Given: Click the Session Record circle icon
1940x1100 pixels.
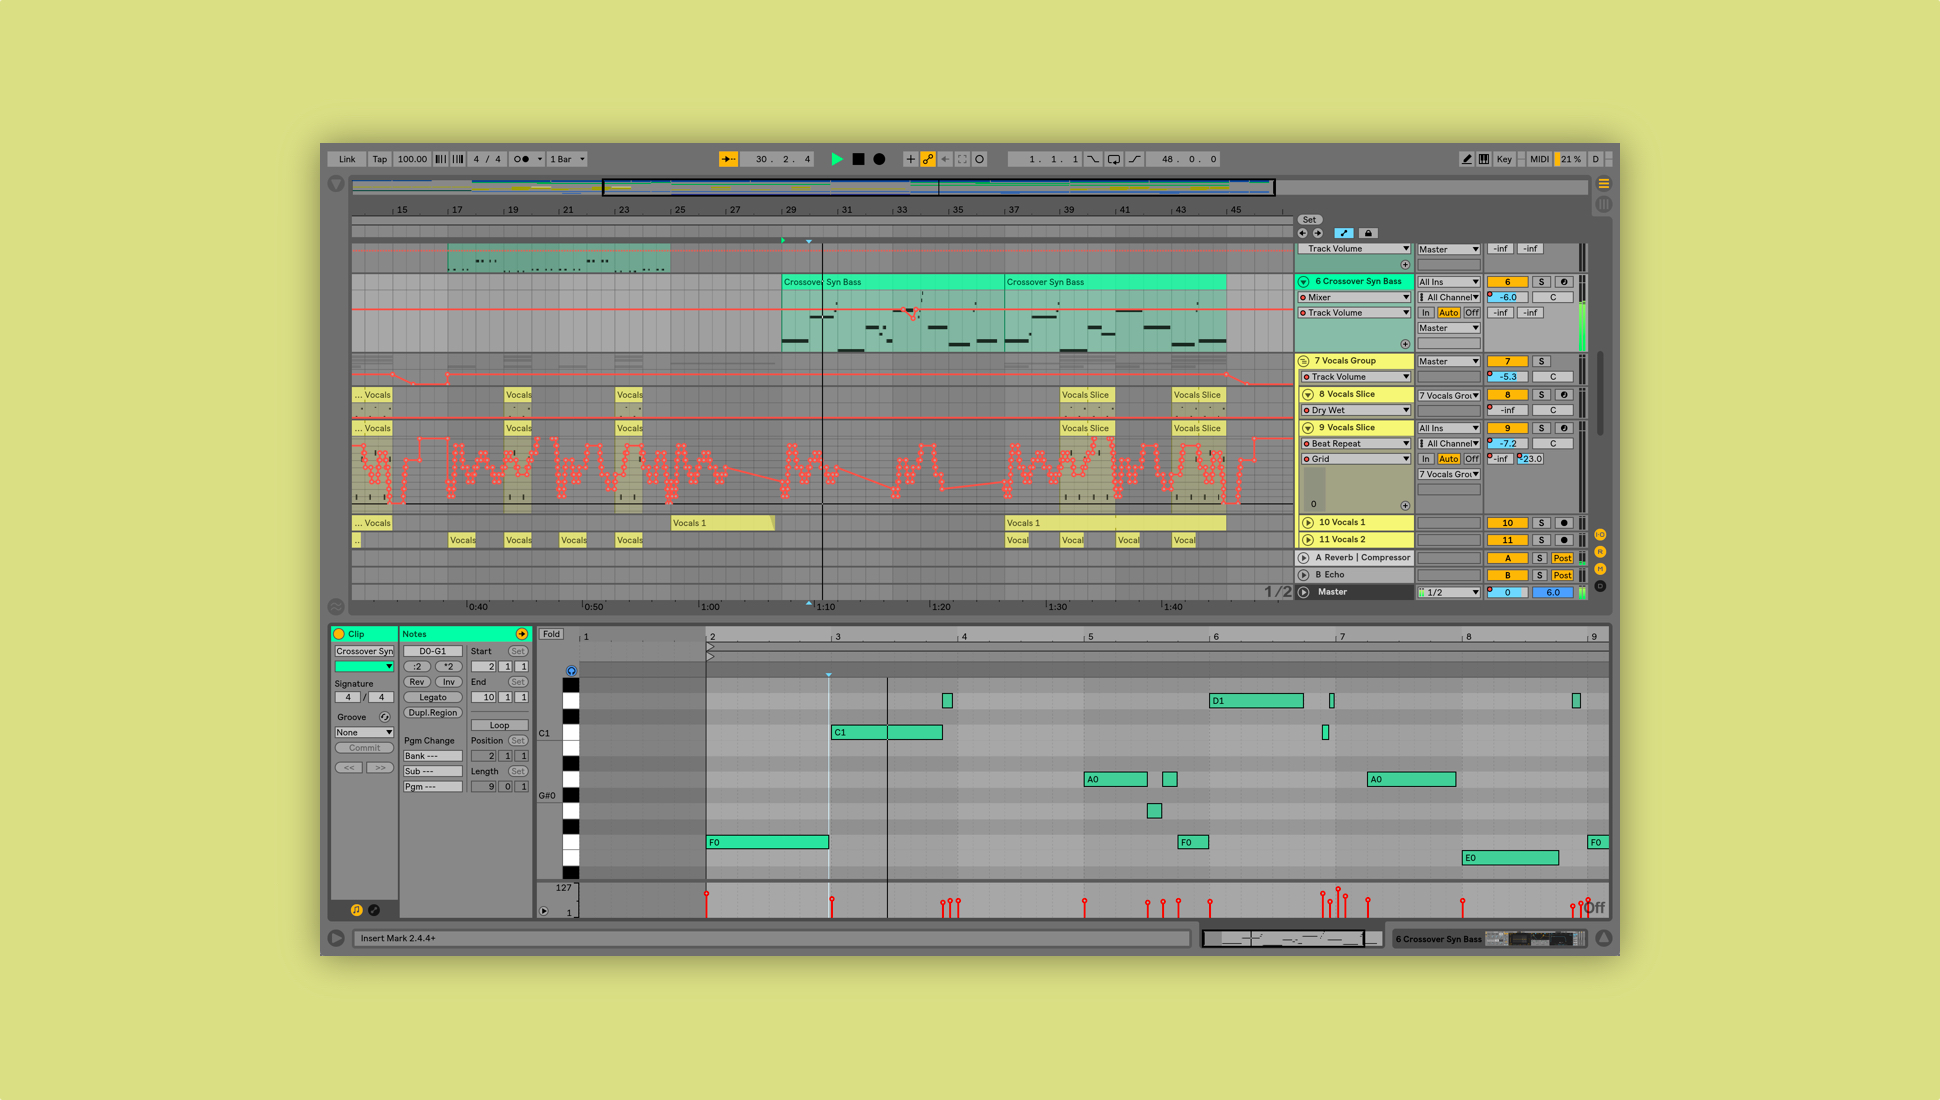Looking at the screenshot, I should pyautogui.click(x=980, y=159).
